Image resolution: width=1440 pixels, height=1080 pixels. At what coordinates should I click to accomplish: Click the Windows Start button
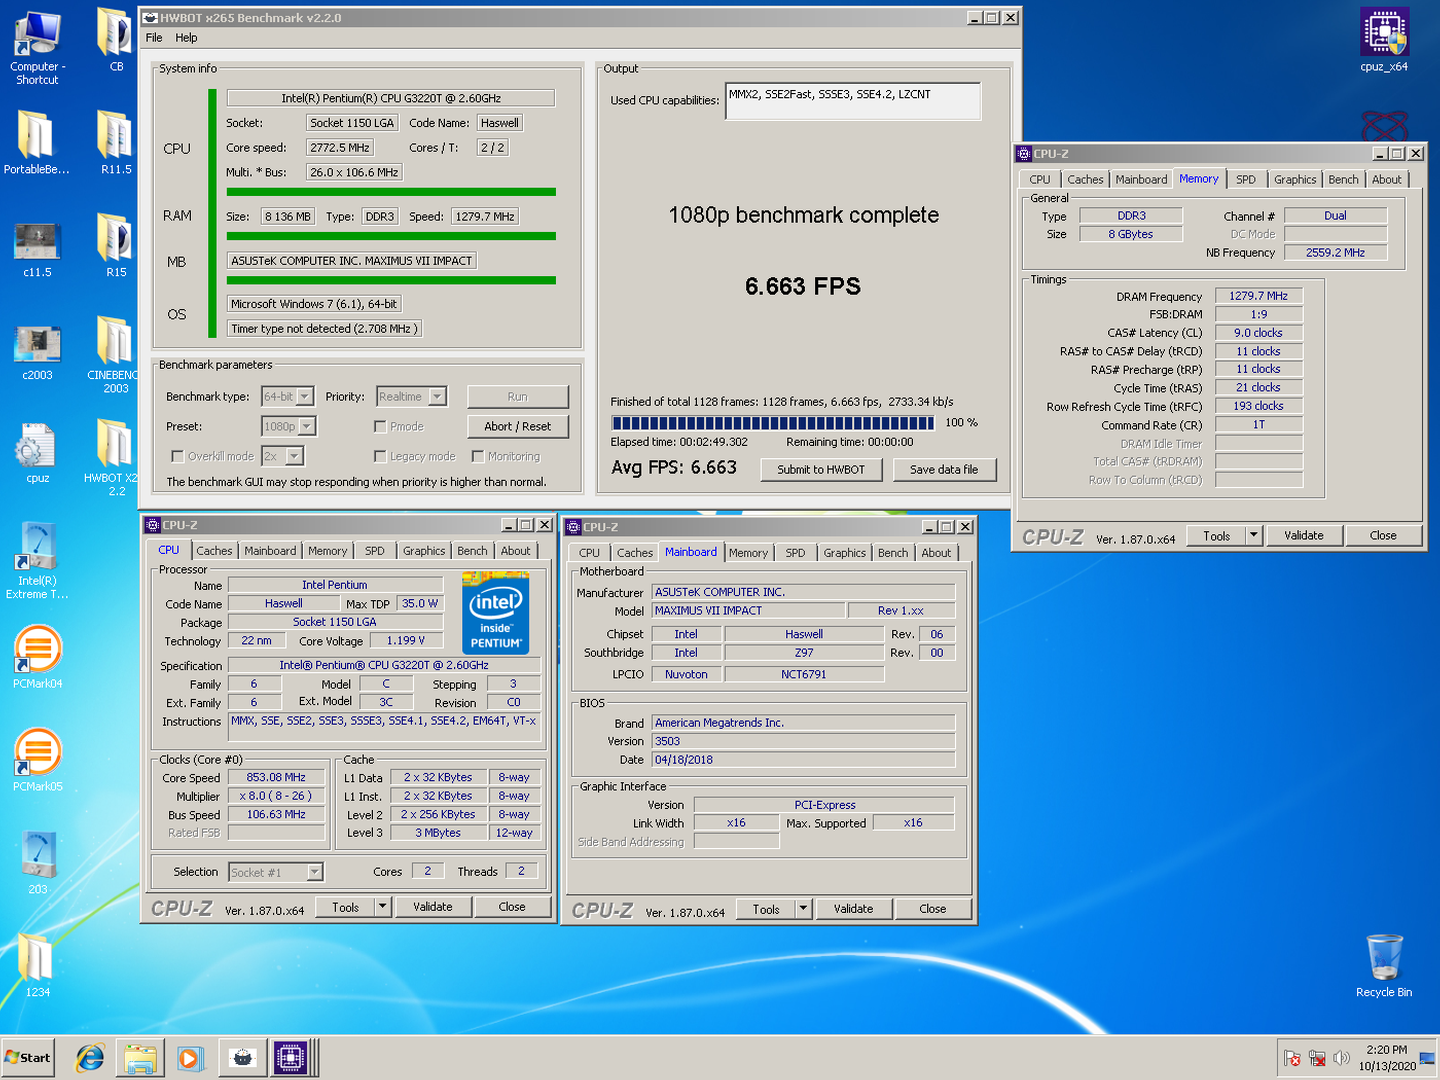(28, 1058)
